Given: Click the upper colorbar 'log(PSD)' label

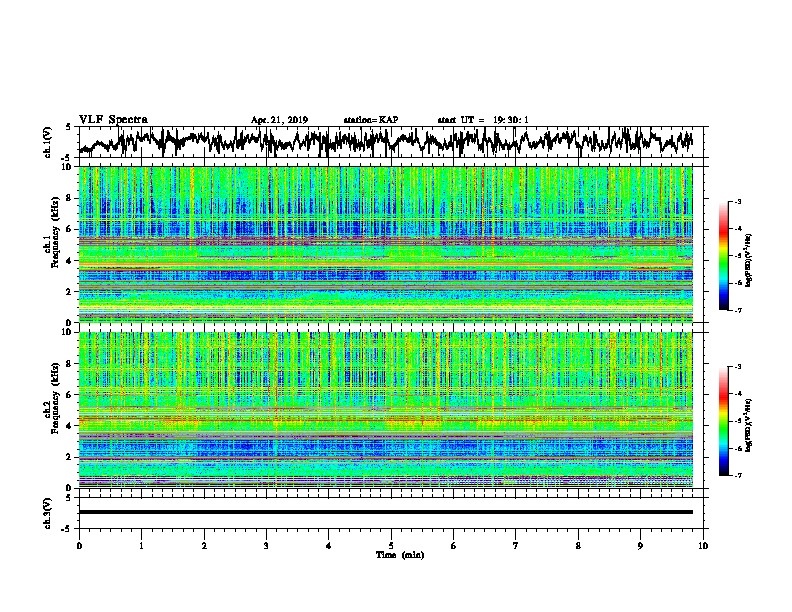Looking at the screenshot, I should (749, 261).
